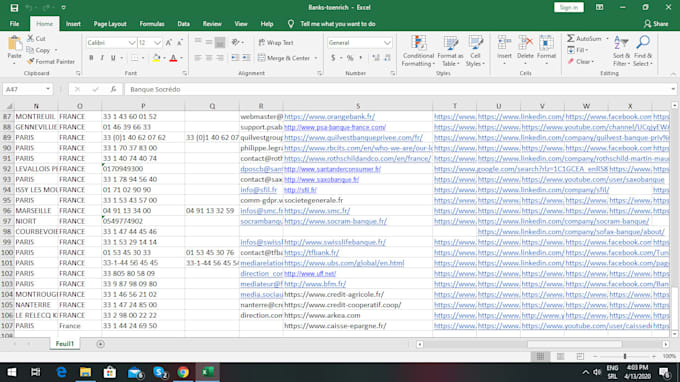The width and height of the screenshot is (680, 382).
Task: Toggle Italic formatting
Action: tap(102, 58)
